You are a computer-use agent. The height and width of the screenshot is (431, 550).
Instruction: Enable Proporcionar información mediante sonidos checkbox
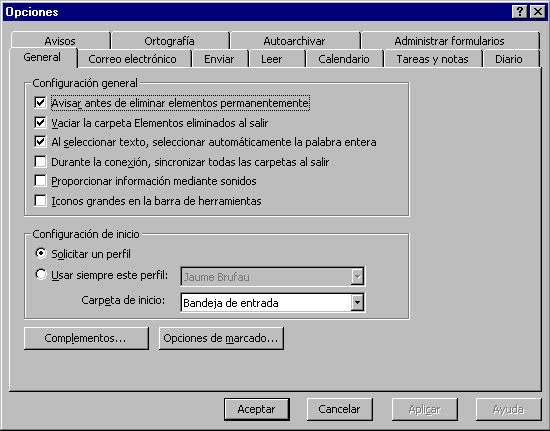point(40,181)
